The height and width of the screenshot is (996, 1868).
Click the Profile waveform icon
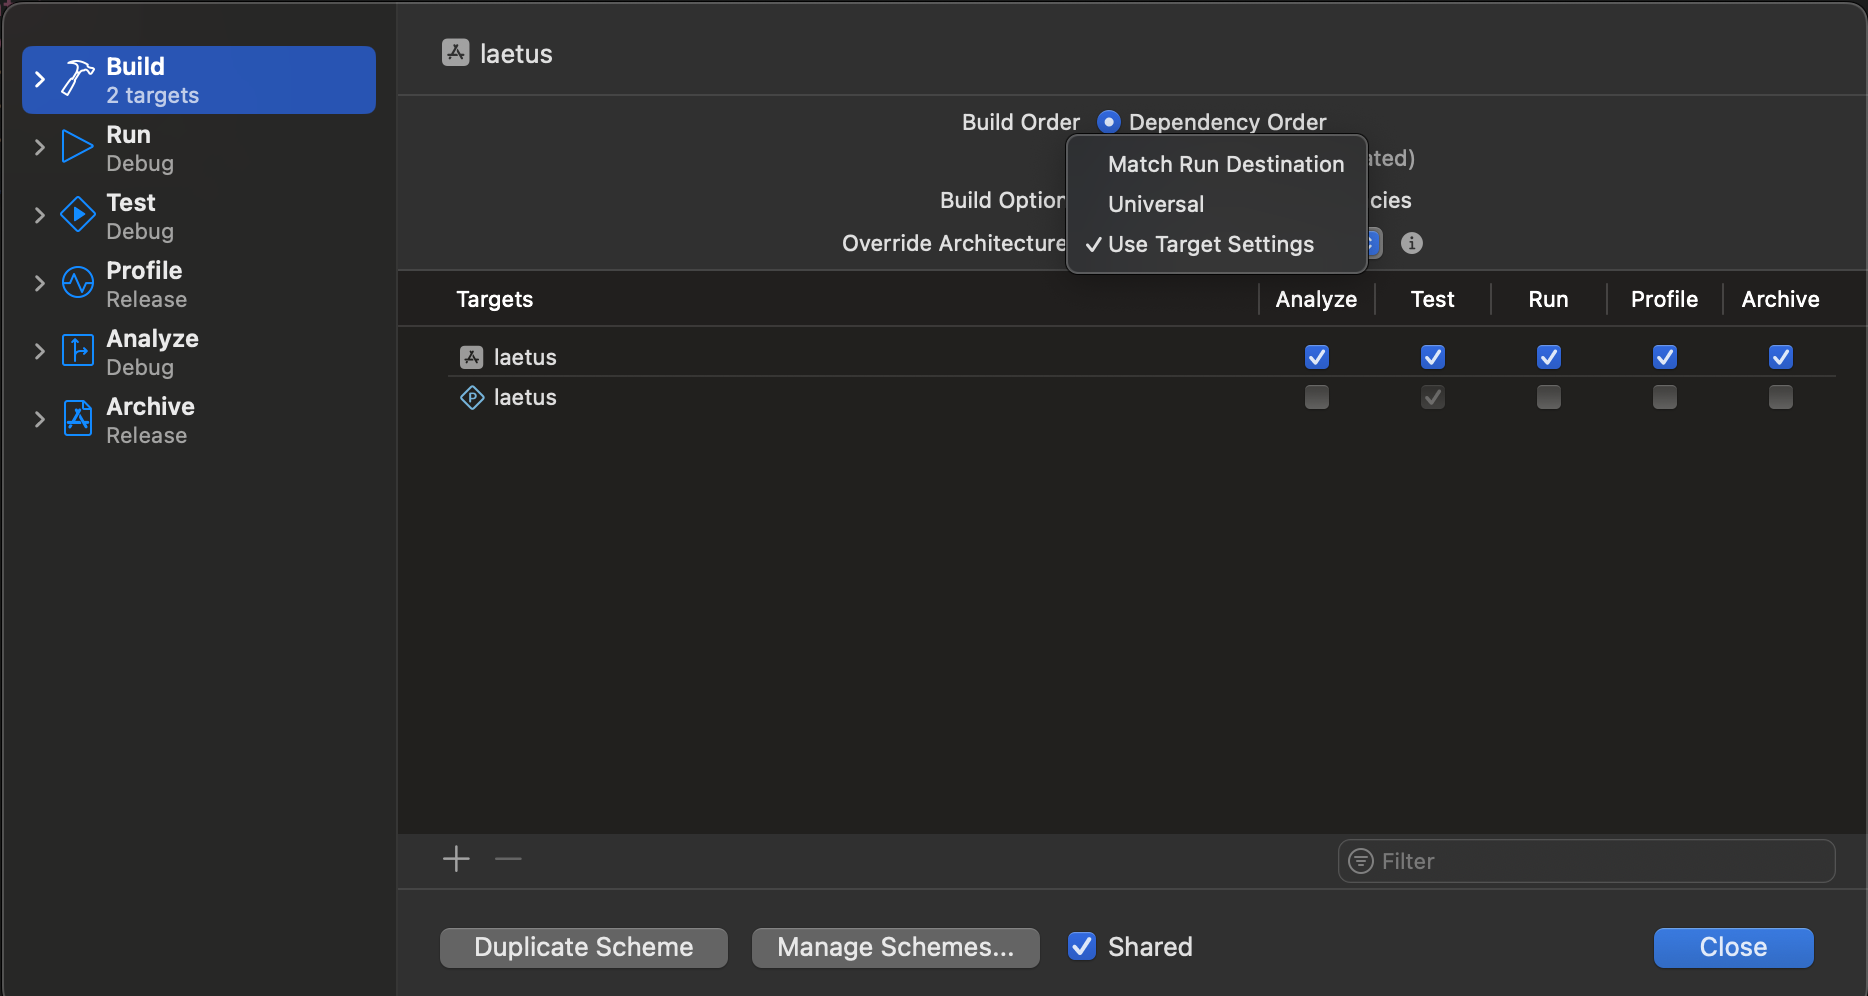(77, 283)
